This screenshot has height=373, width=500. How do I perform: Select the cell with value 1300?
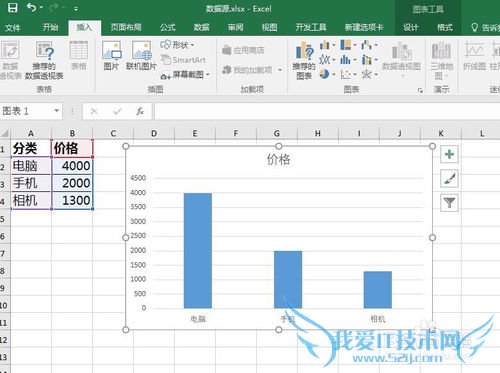click(72, 200)
